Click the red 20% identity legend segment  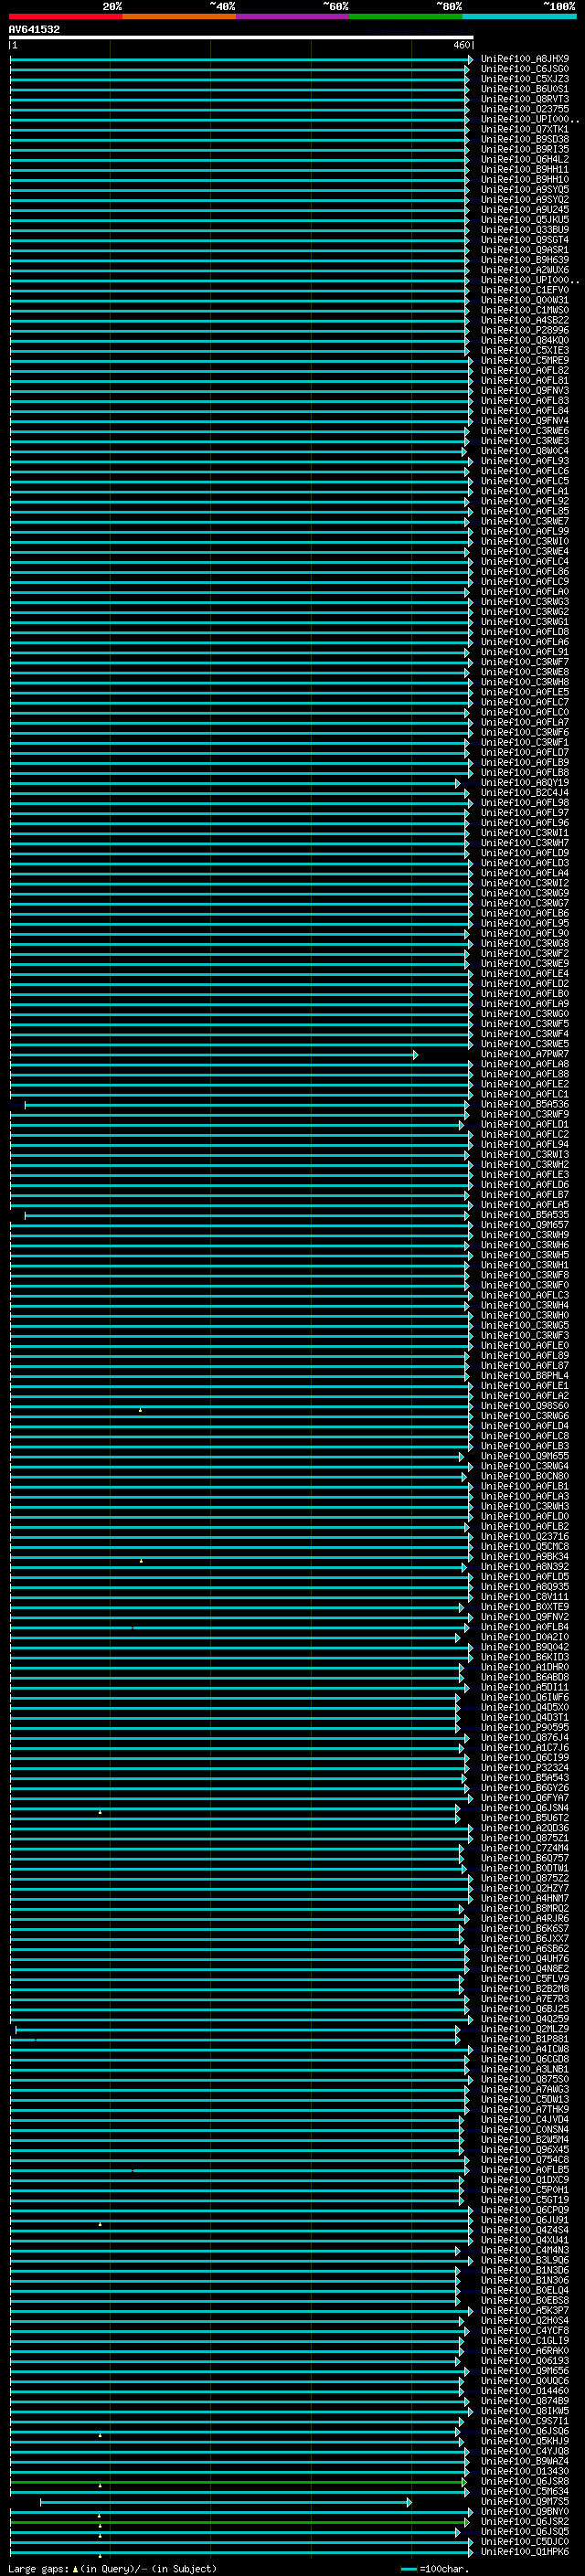(x=66, y=16)
